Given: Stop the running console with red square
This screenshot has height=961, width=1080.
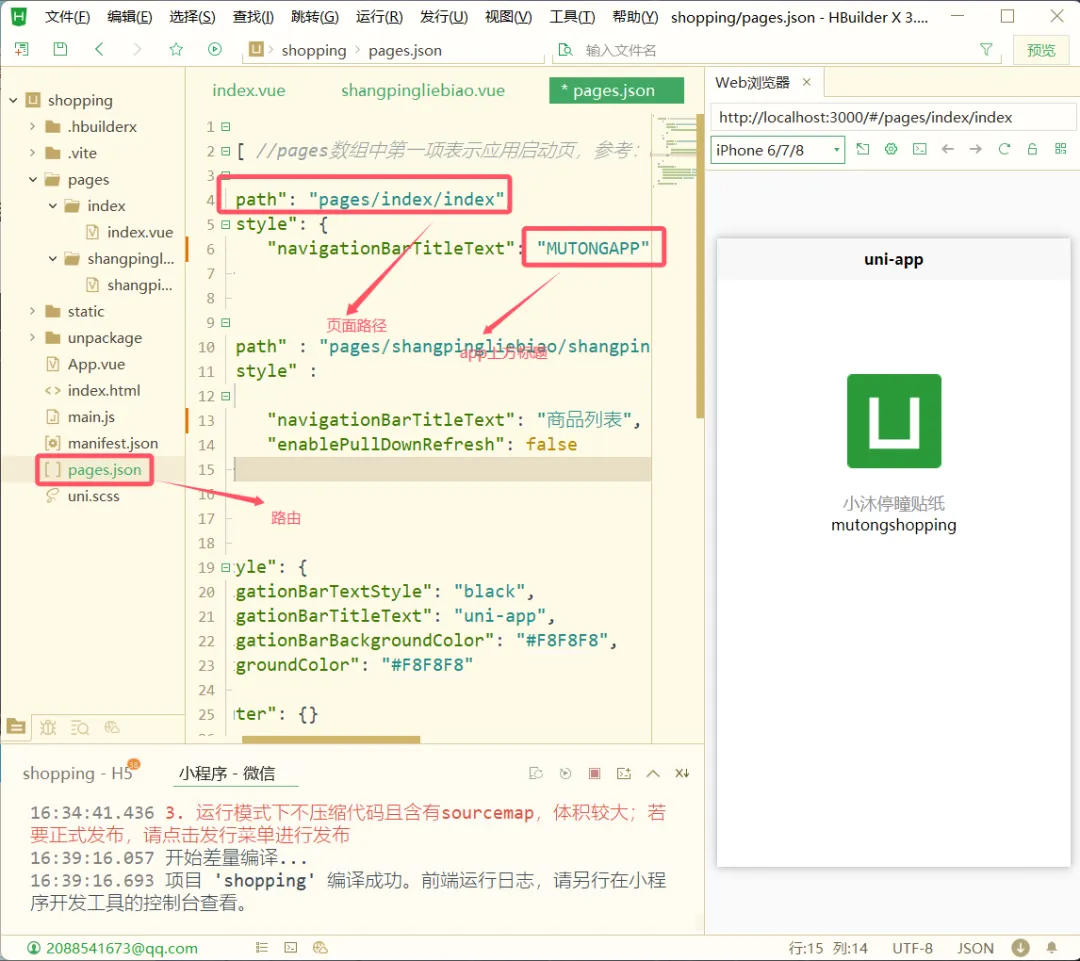Looking at the screenshot, I should (594, 774).
